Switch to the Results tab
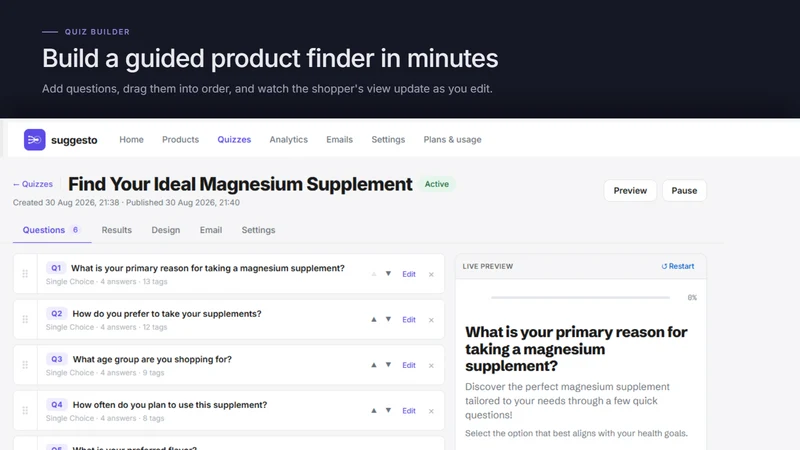This screenshot has height=450, width=800. [x=116, y=230]
